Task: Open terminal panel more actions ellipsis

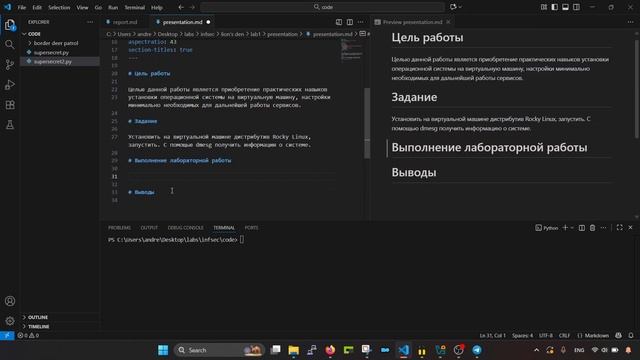Action: (603, 228)
